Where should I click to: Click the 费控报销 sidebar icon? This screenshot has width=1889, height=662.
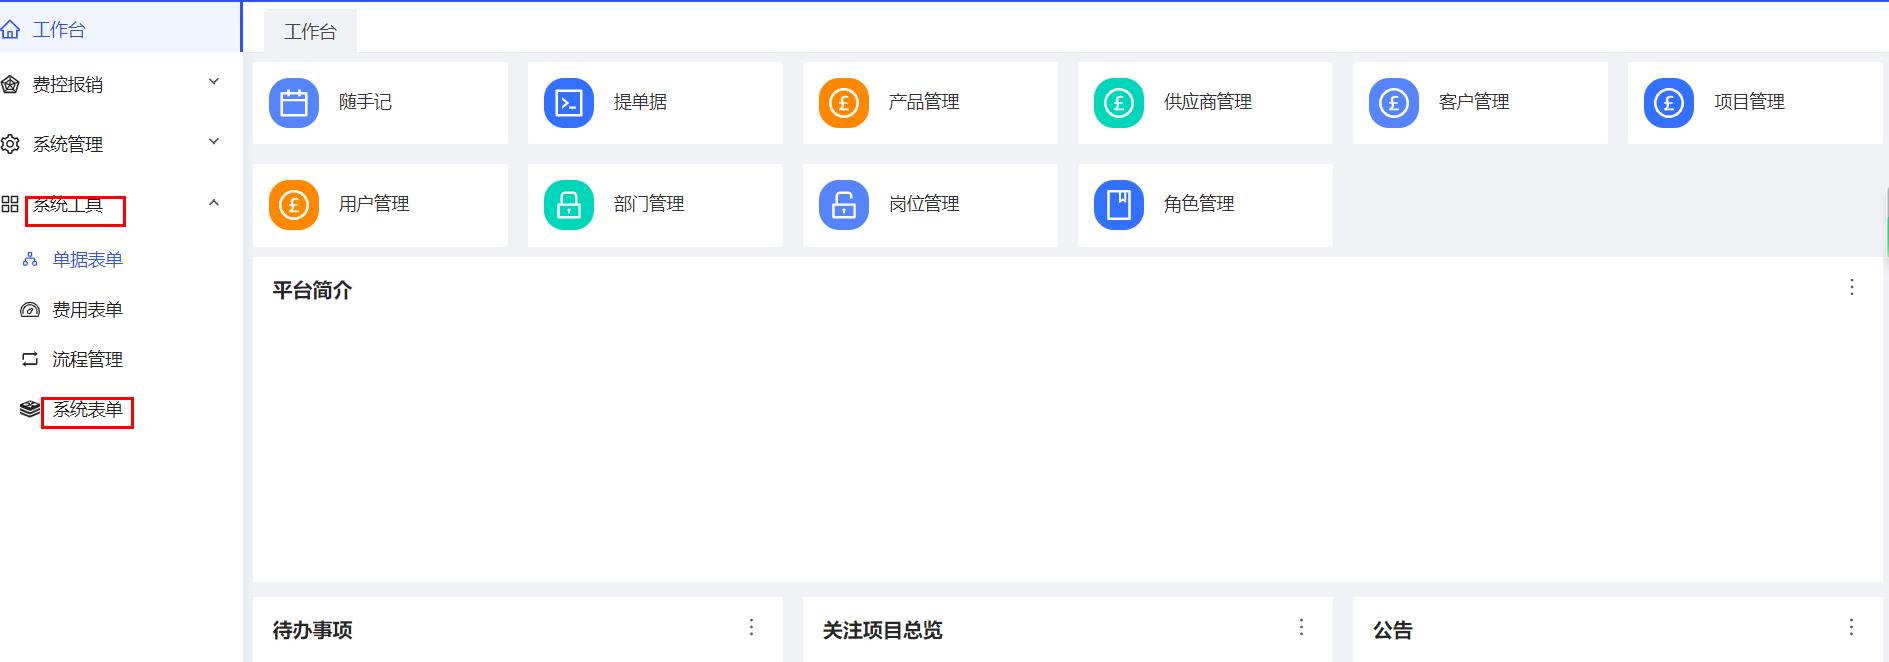coord(10,85)
